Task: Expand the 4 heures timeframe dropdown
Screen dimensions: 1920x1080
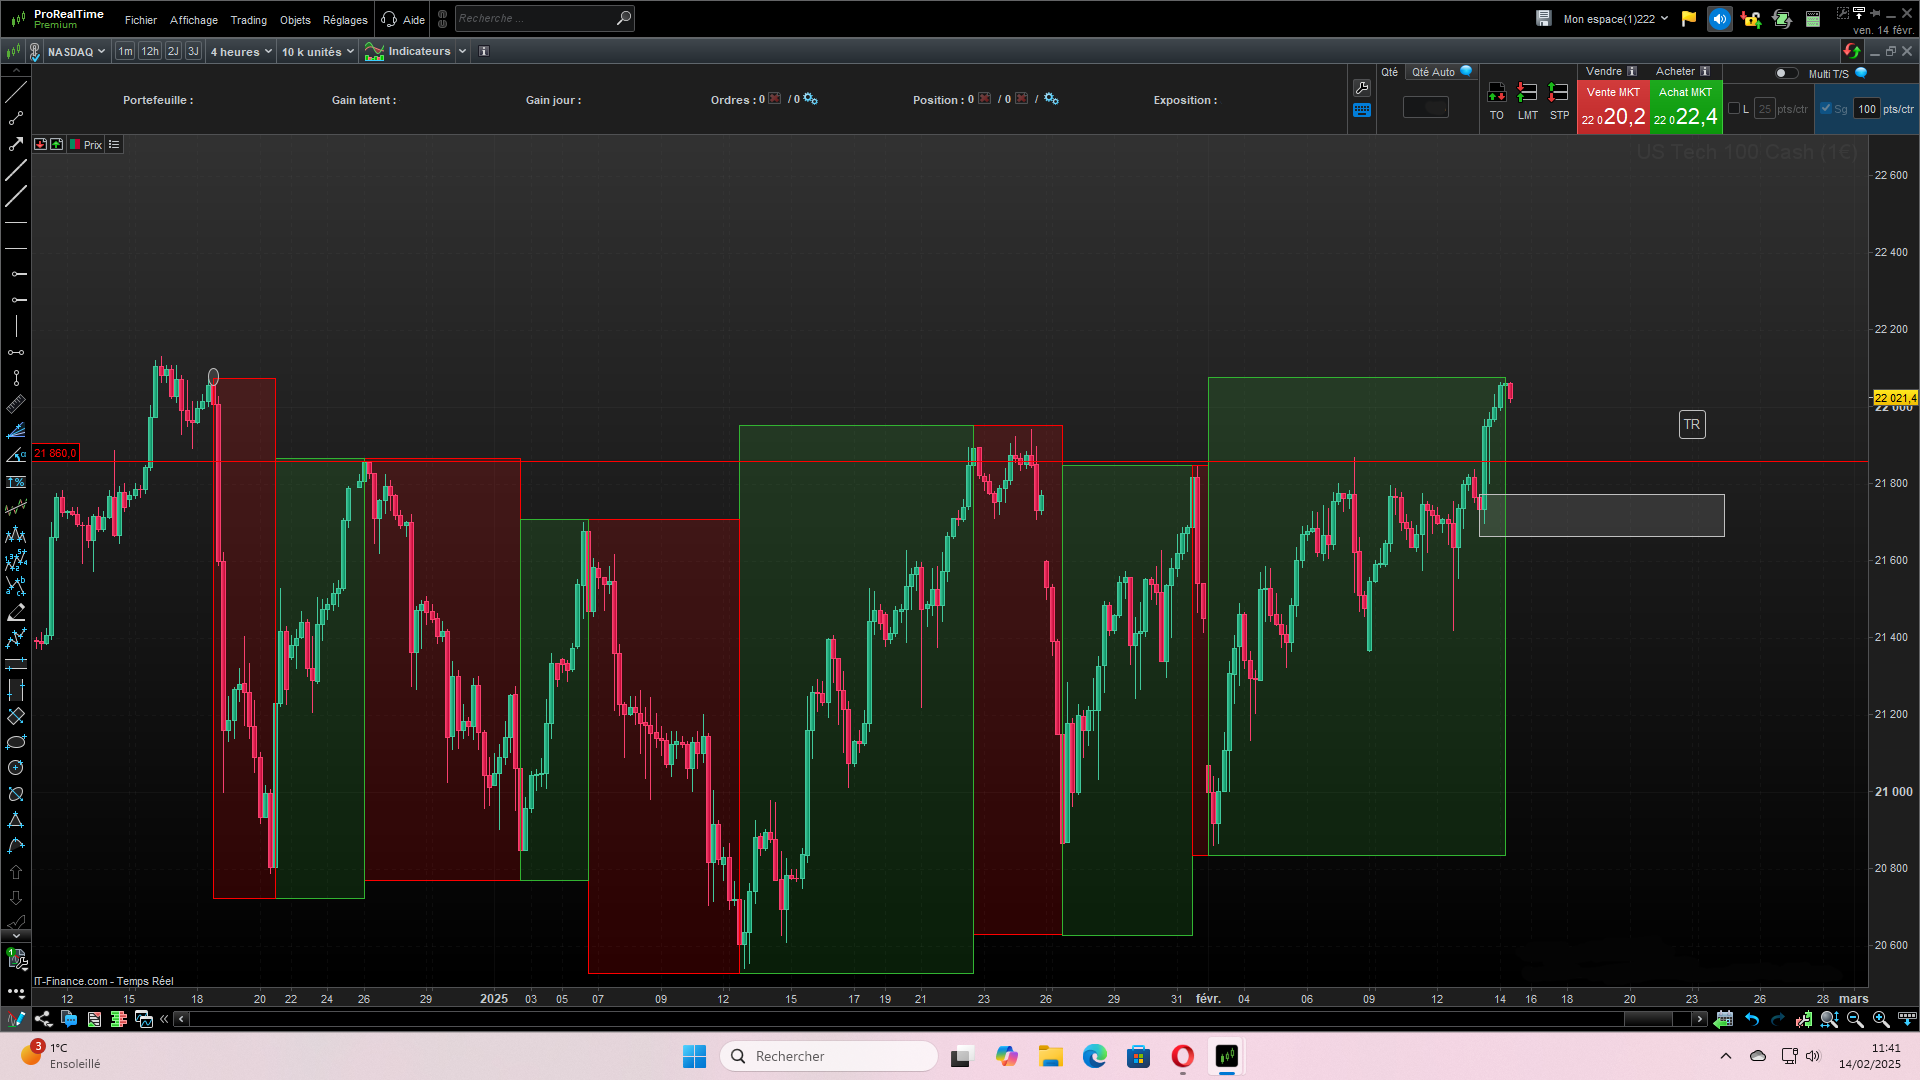Action: click(x=241, y=51)
